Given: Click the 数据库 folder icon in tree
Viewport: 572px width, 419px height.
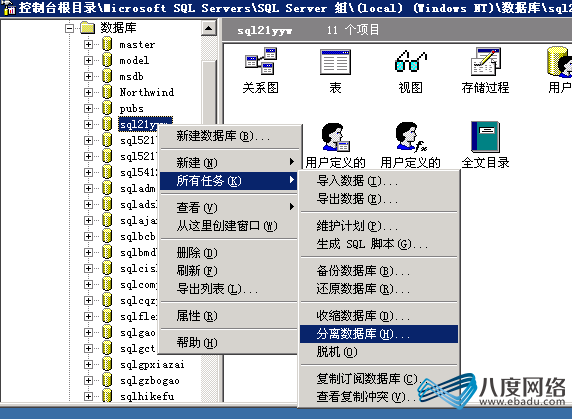Looking at the screenshot, I should 88,28.
